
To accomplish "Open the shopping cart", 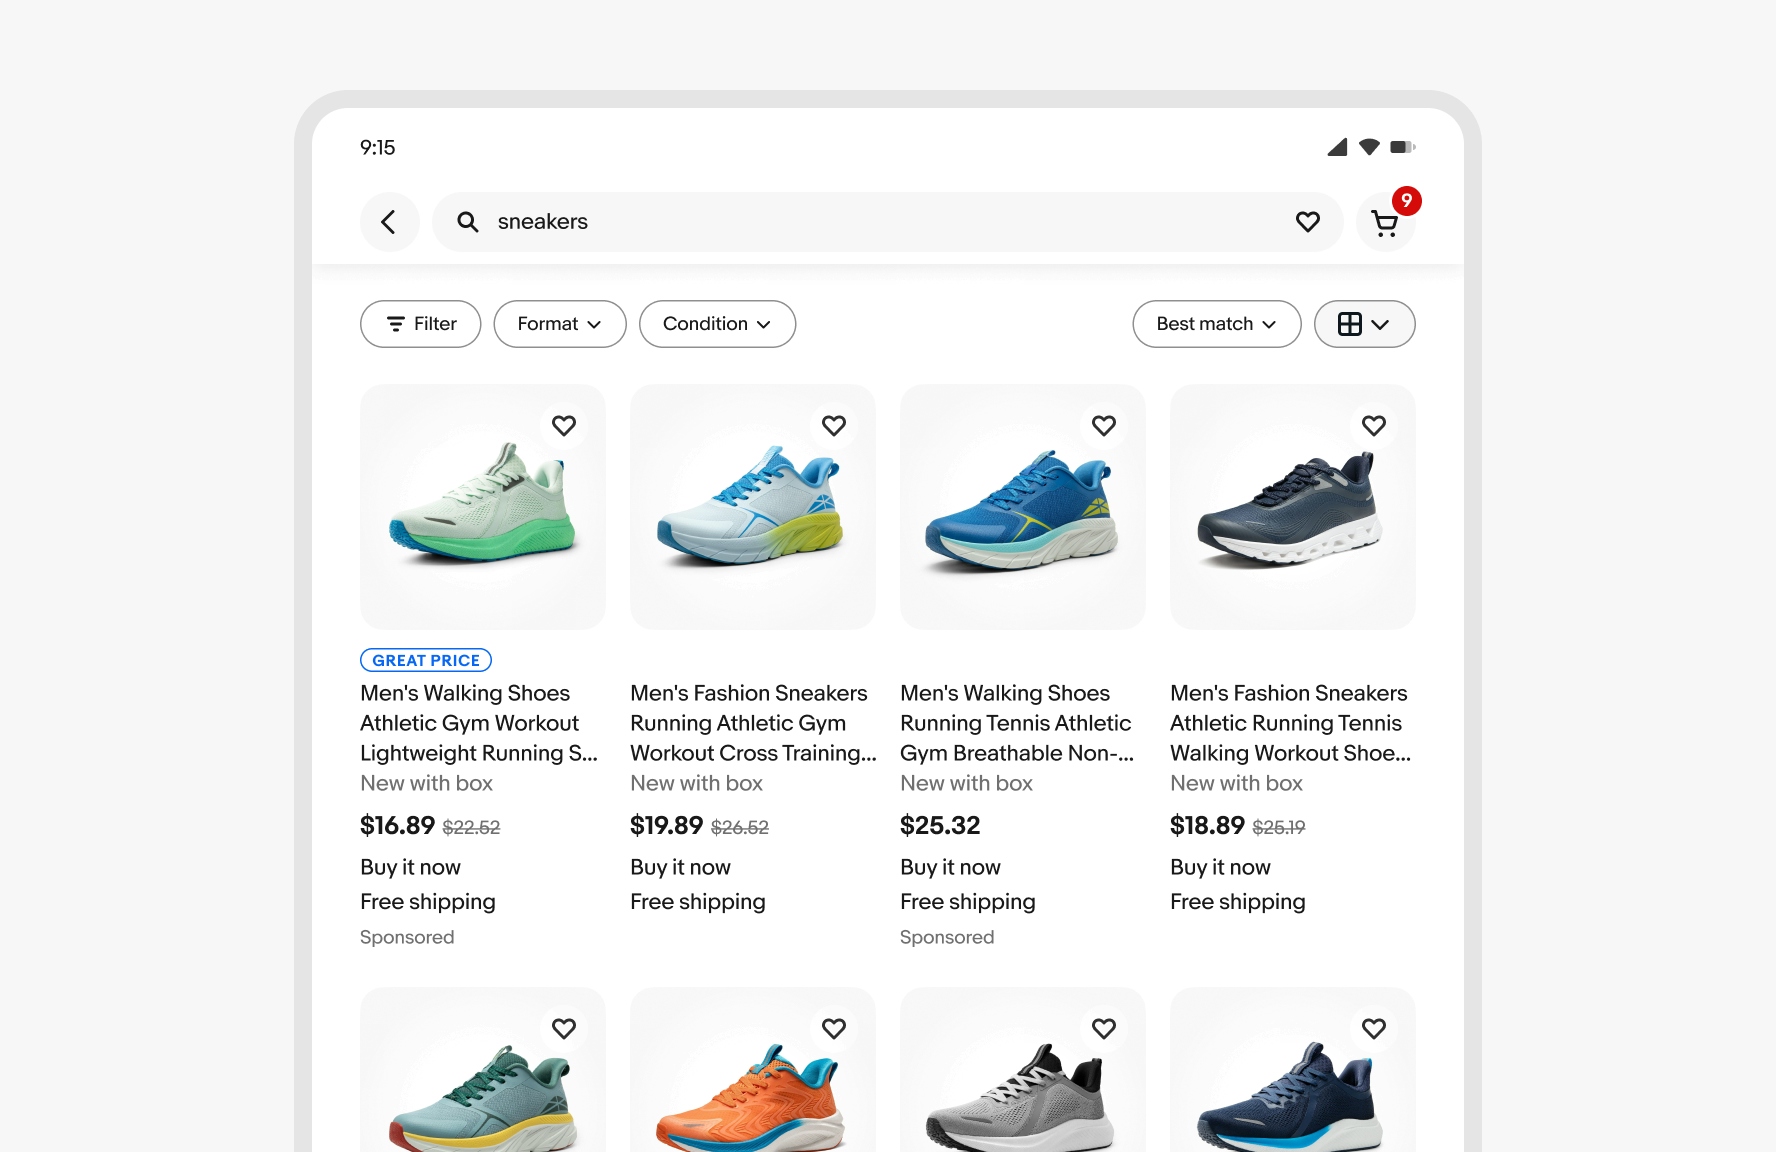I will (x=1385, y=222).
